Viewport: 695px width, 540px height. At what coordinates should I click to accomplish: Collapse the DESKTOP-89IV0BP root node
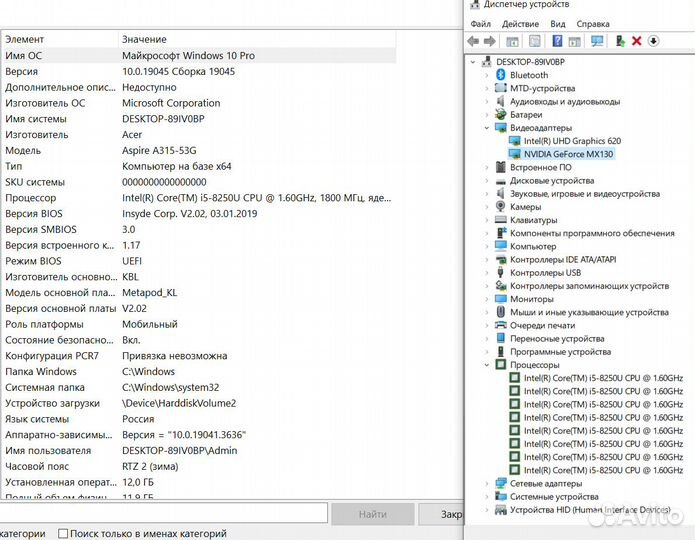473,62
